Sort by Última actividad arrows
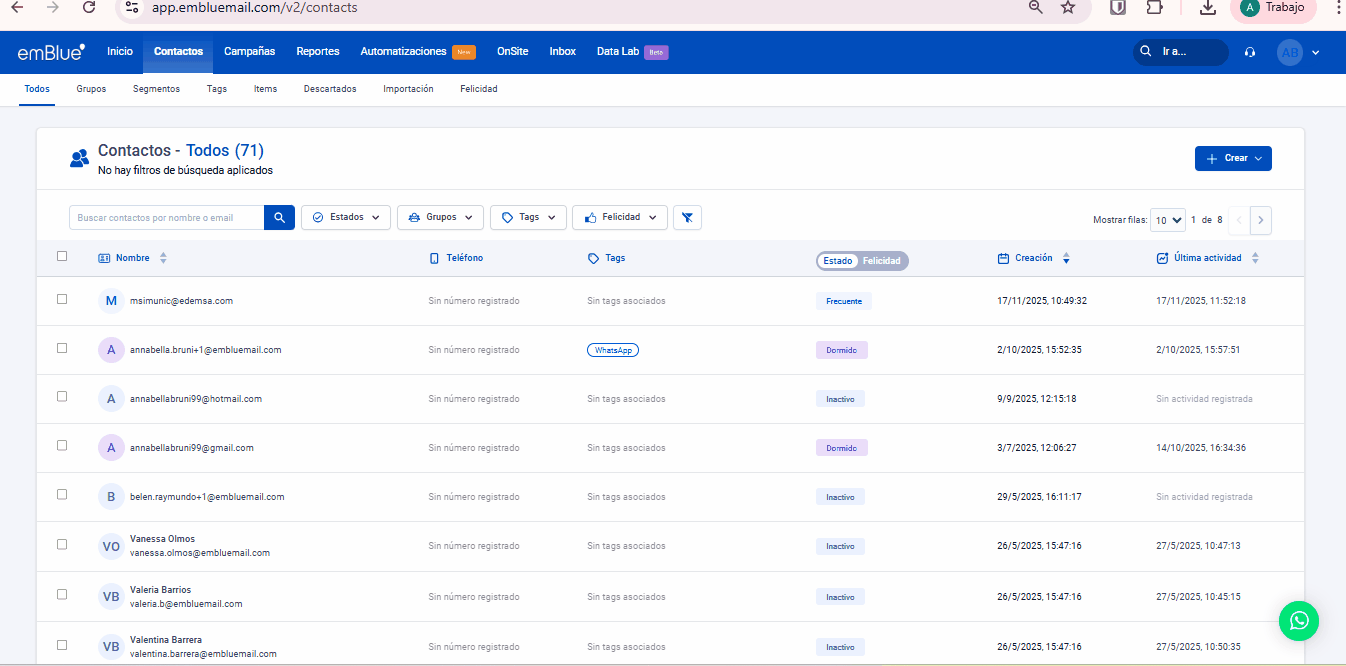 tap(1255, 258)
